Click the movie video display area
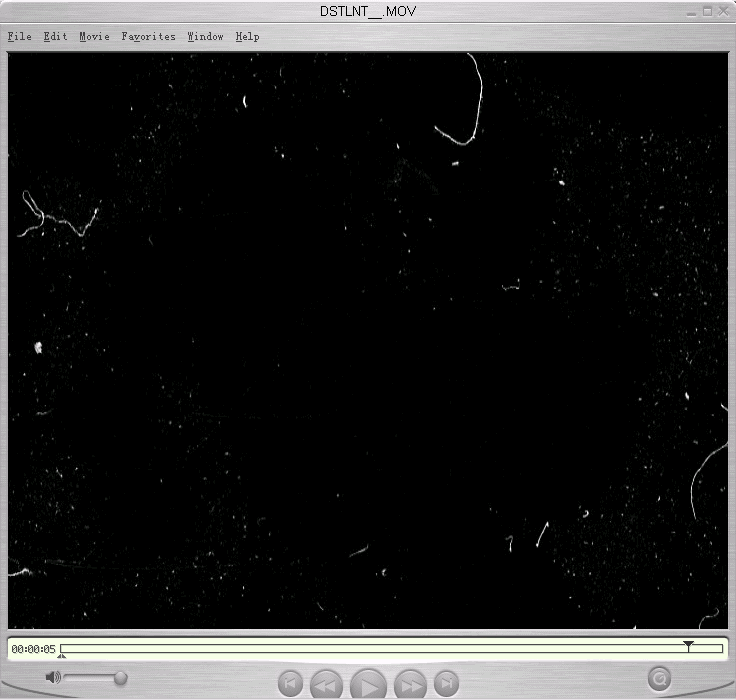 click(368, 341)
